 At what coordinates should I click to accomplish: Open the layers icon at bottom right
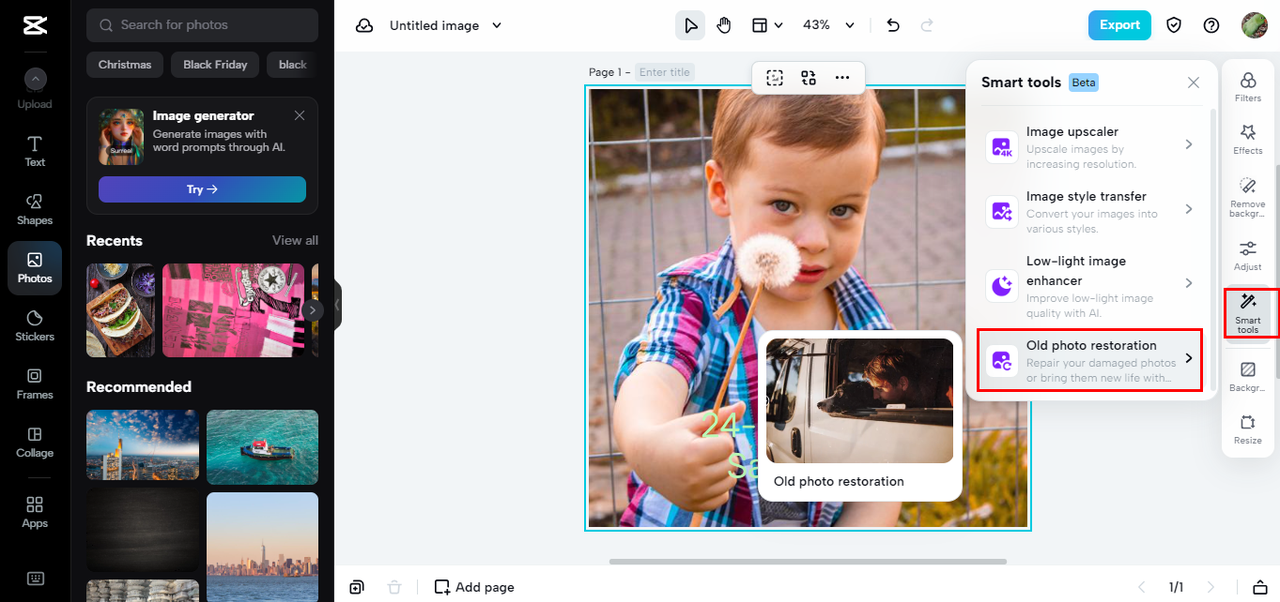point(1261,587)
